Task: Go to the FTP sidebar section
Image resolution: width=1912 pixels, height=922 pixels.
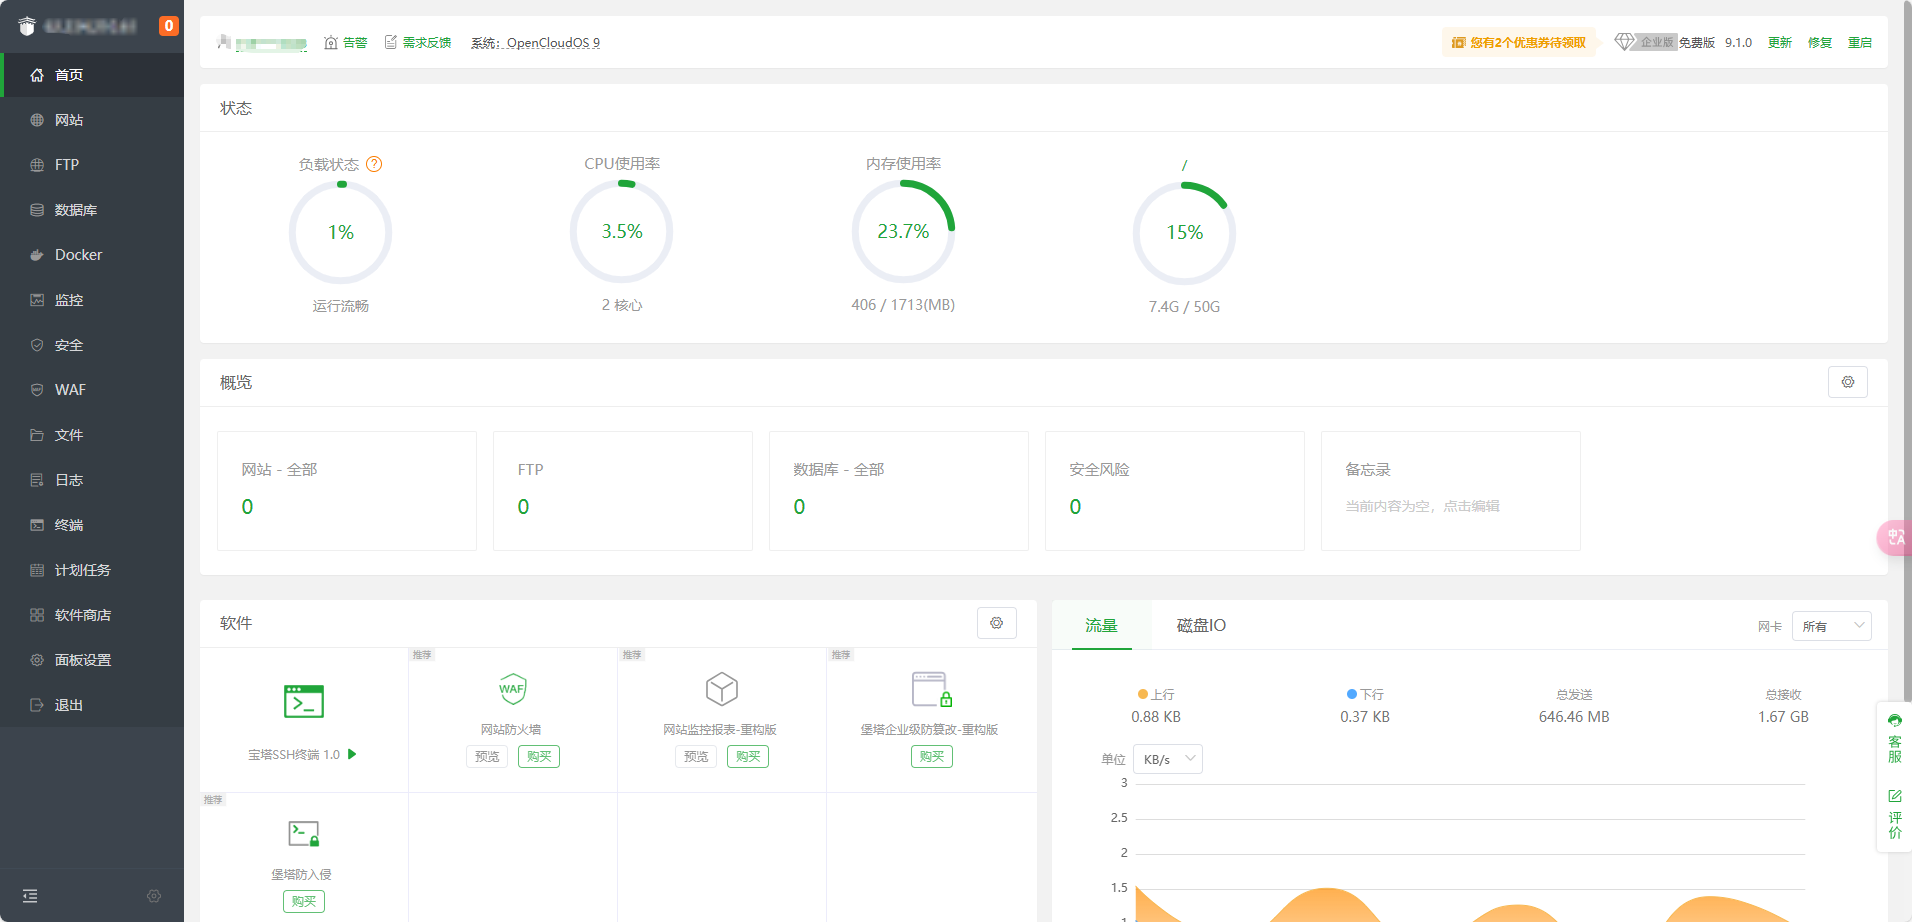Action: [x=92, y=165]
